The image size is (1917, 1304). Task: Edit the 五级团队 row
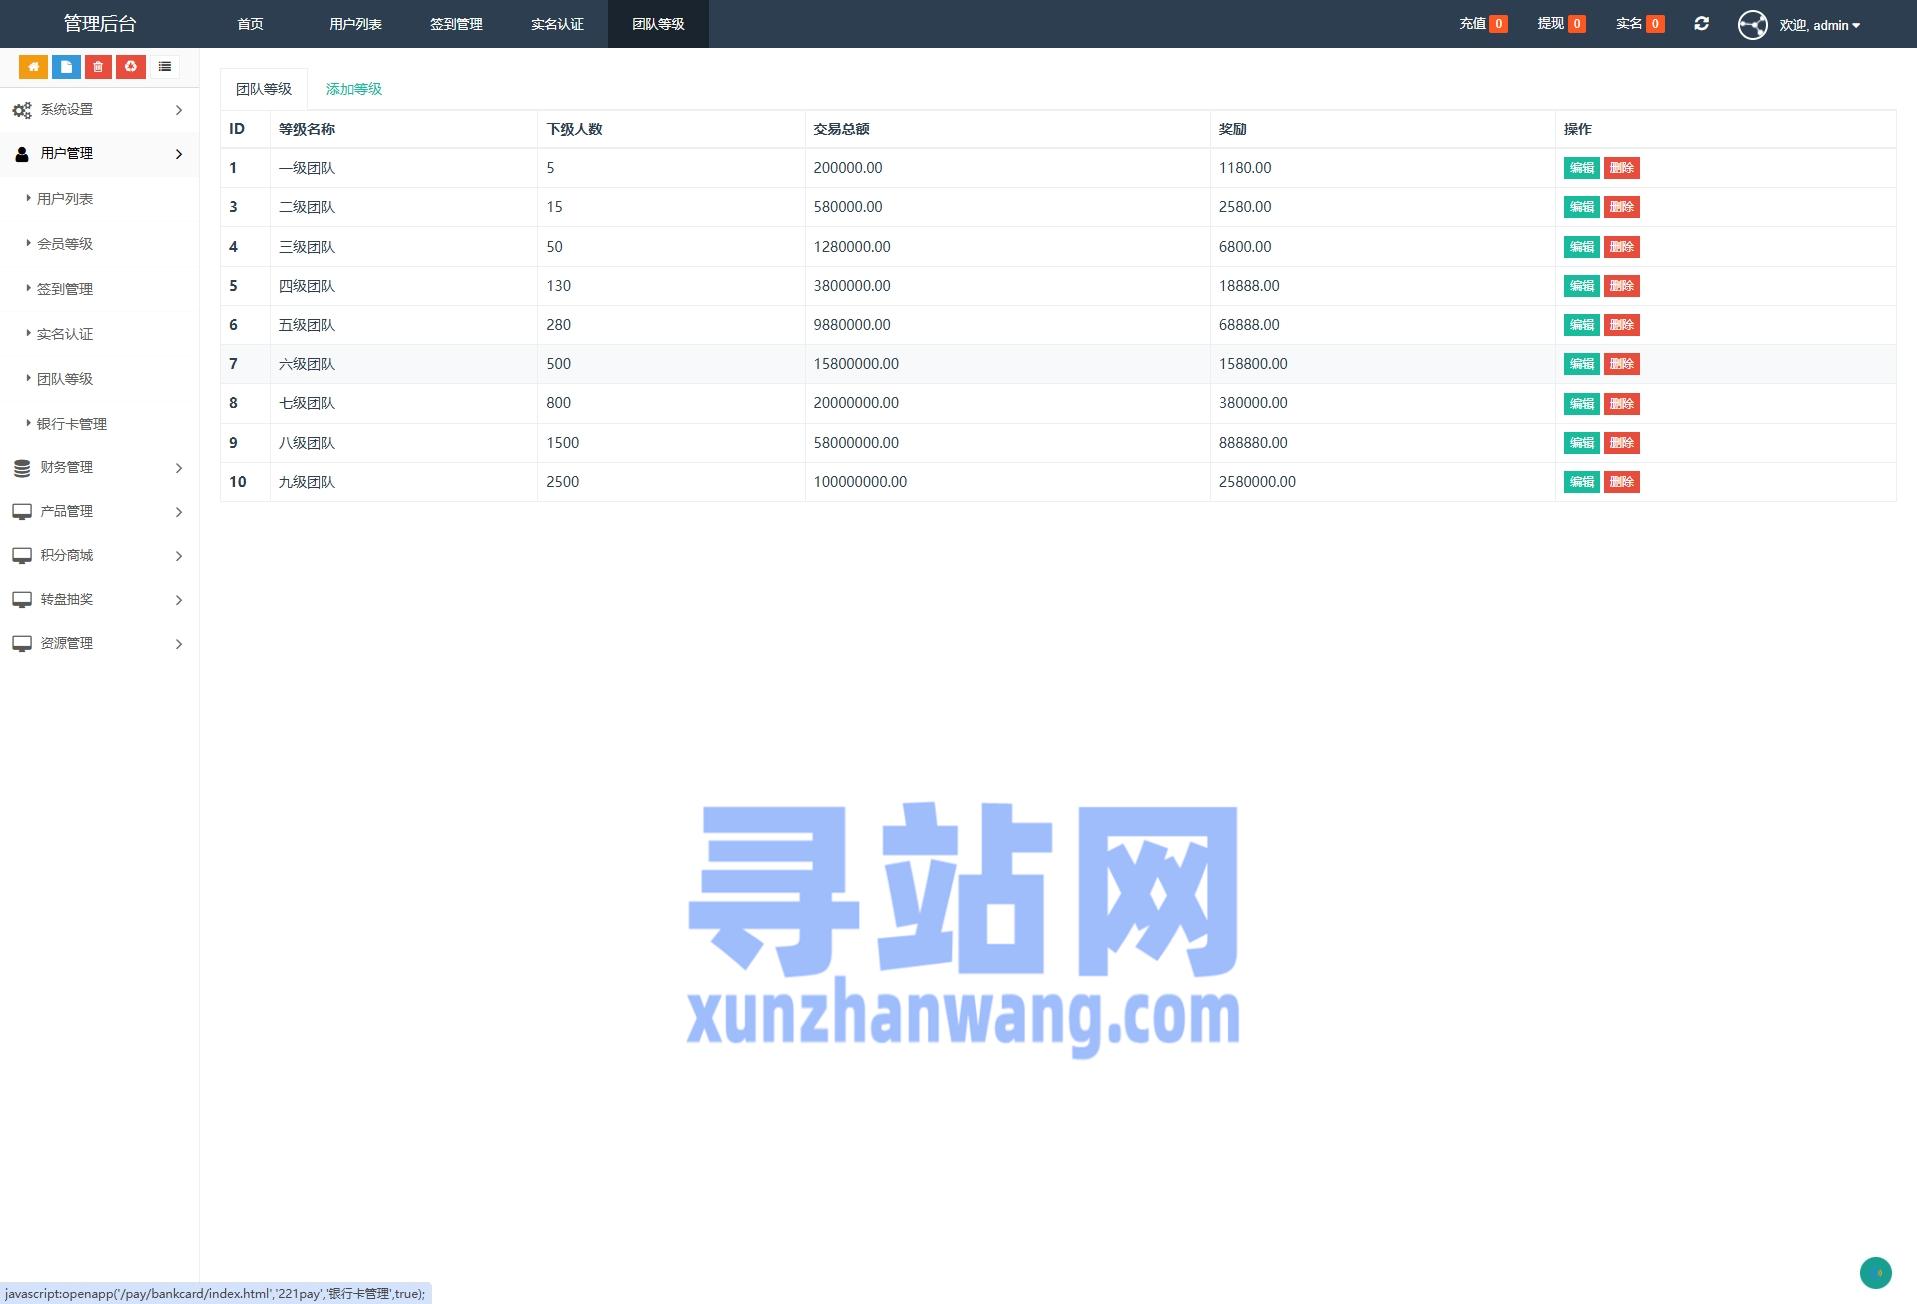[1582, 325]
